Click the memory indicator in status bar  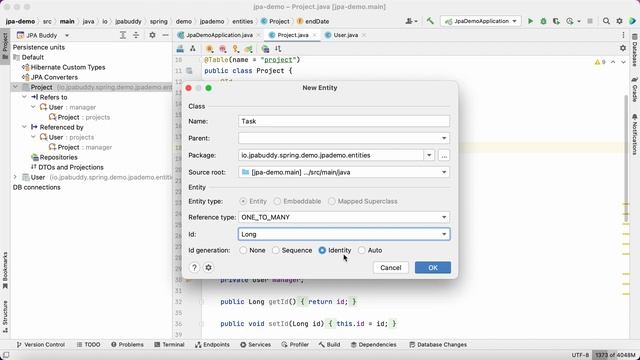coord(614,355)
